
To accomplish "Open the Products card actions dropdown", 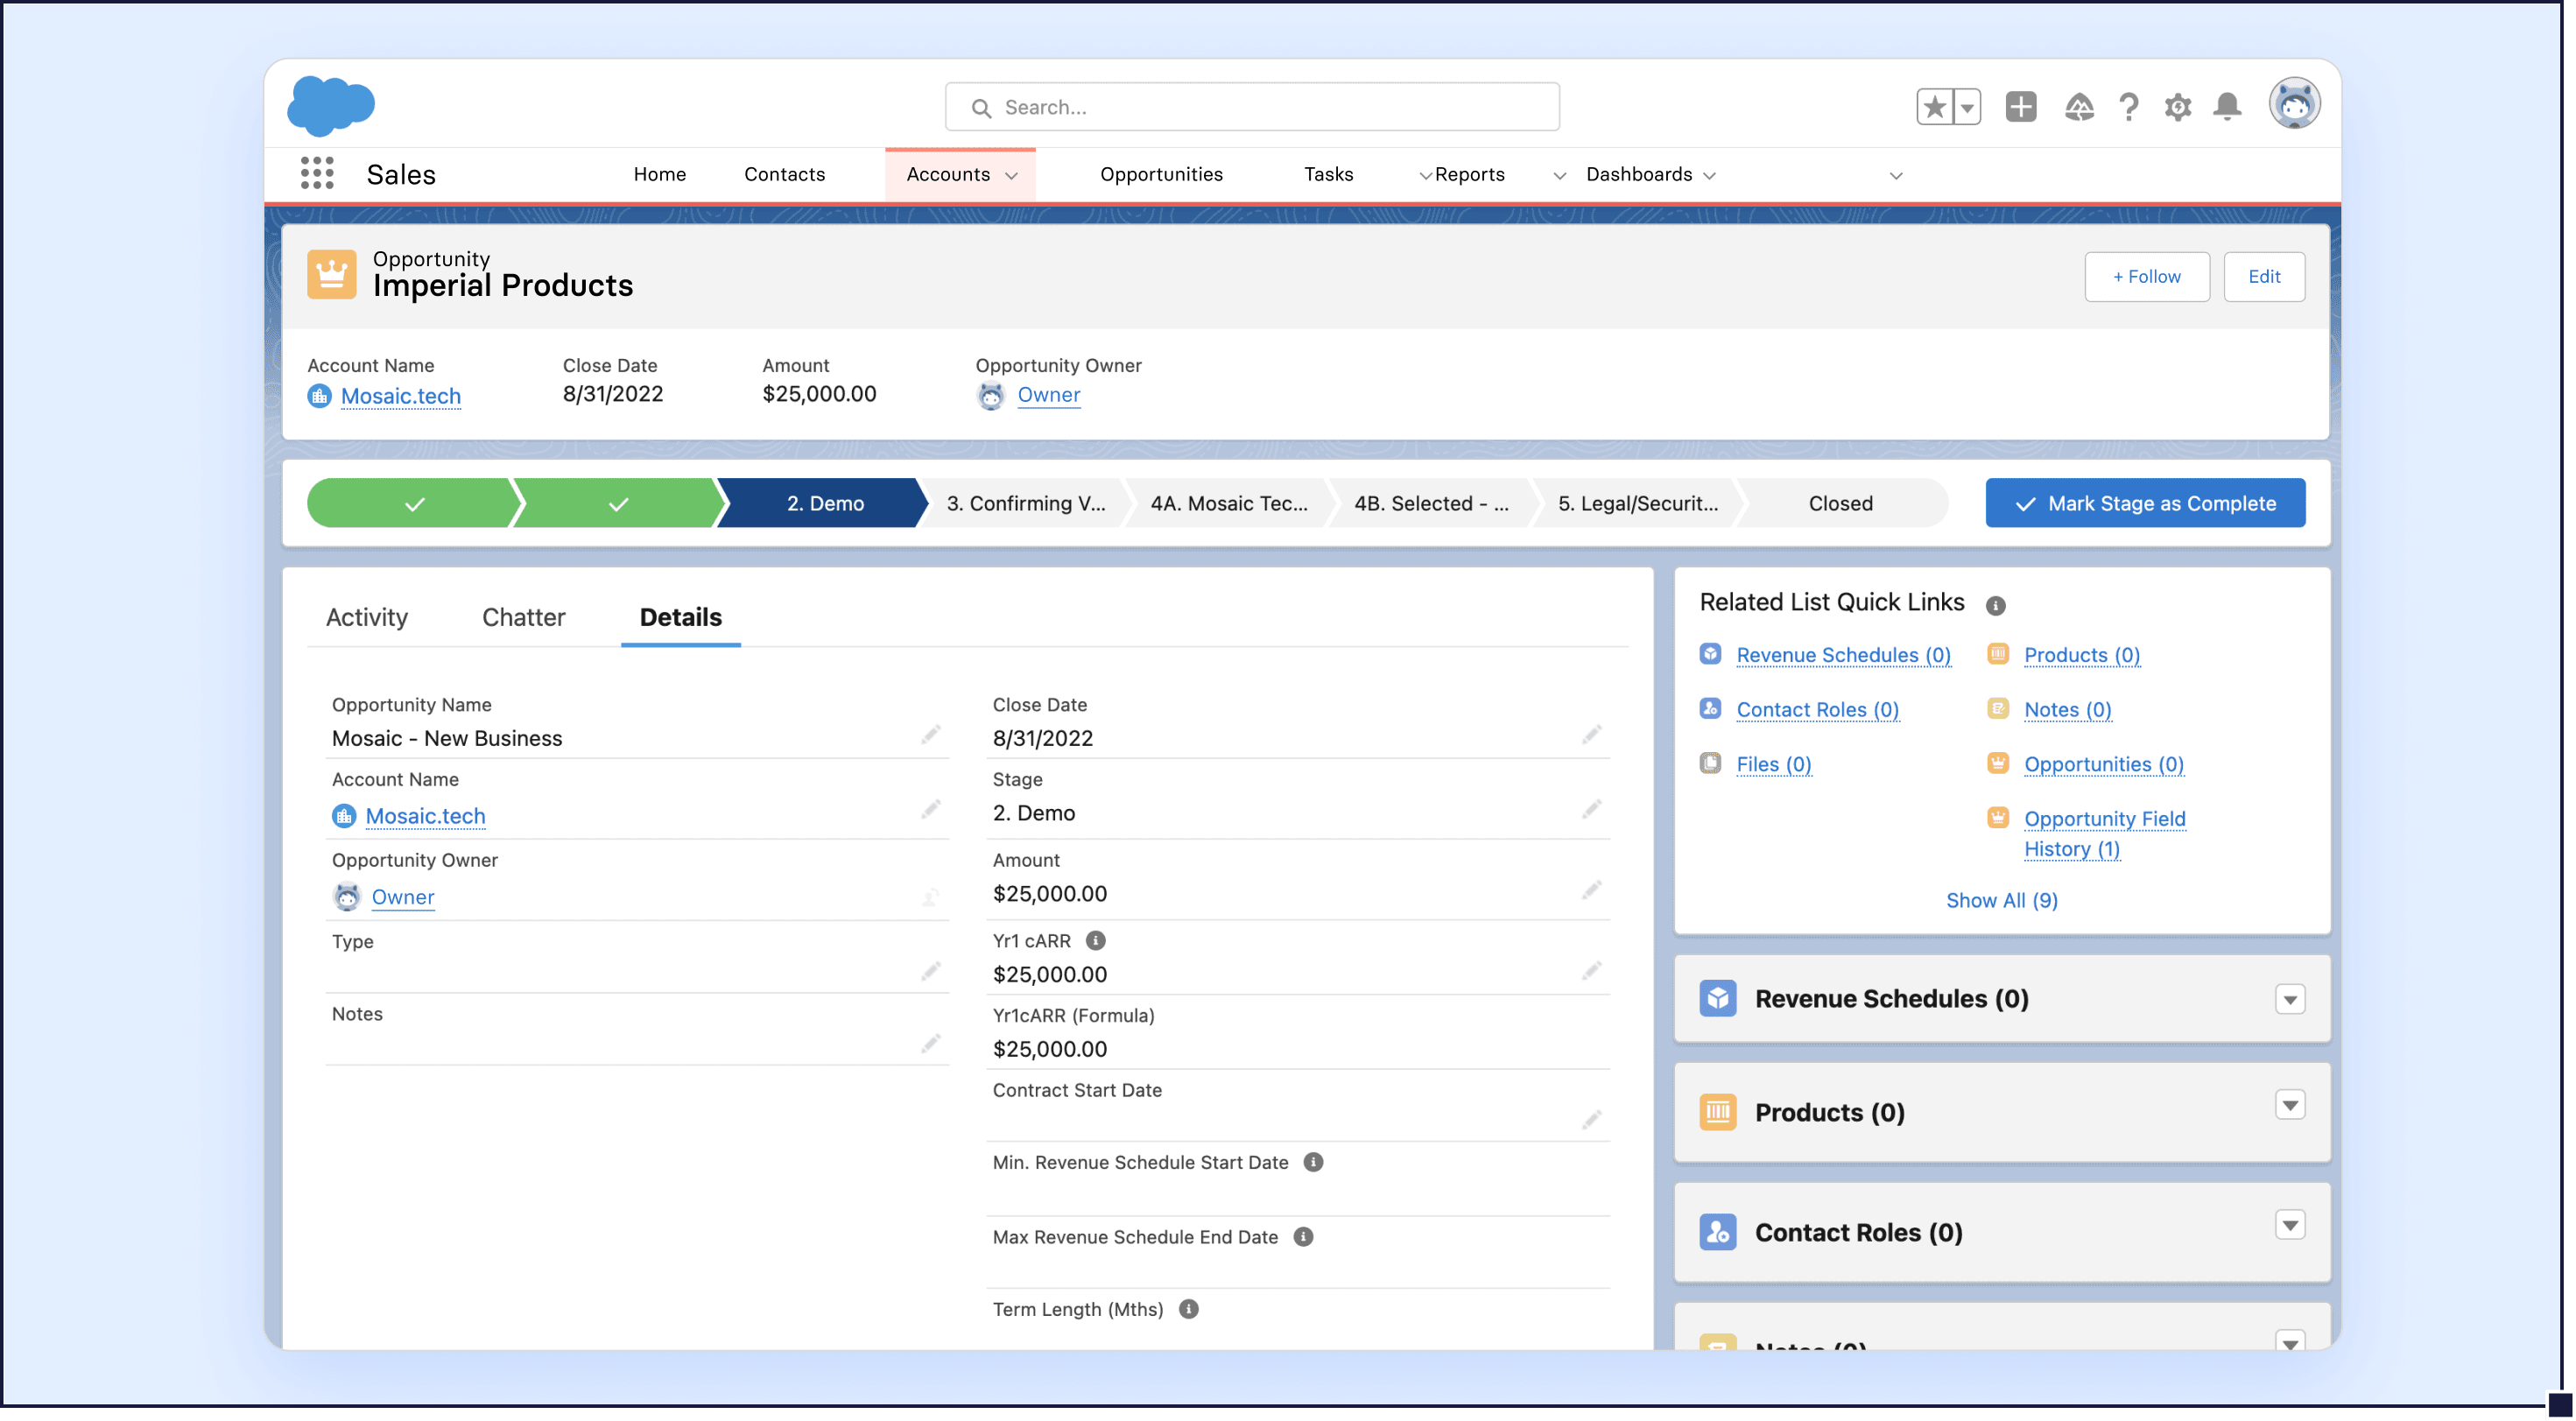I will (x=2289, y=1104).
